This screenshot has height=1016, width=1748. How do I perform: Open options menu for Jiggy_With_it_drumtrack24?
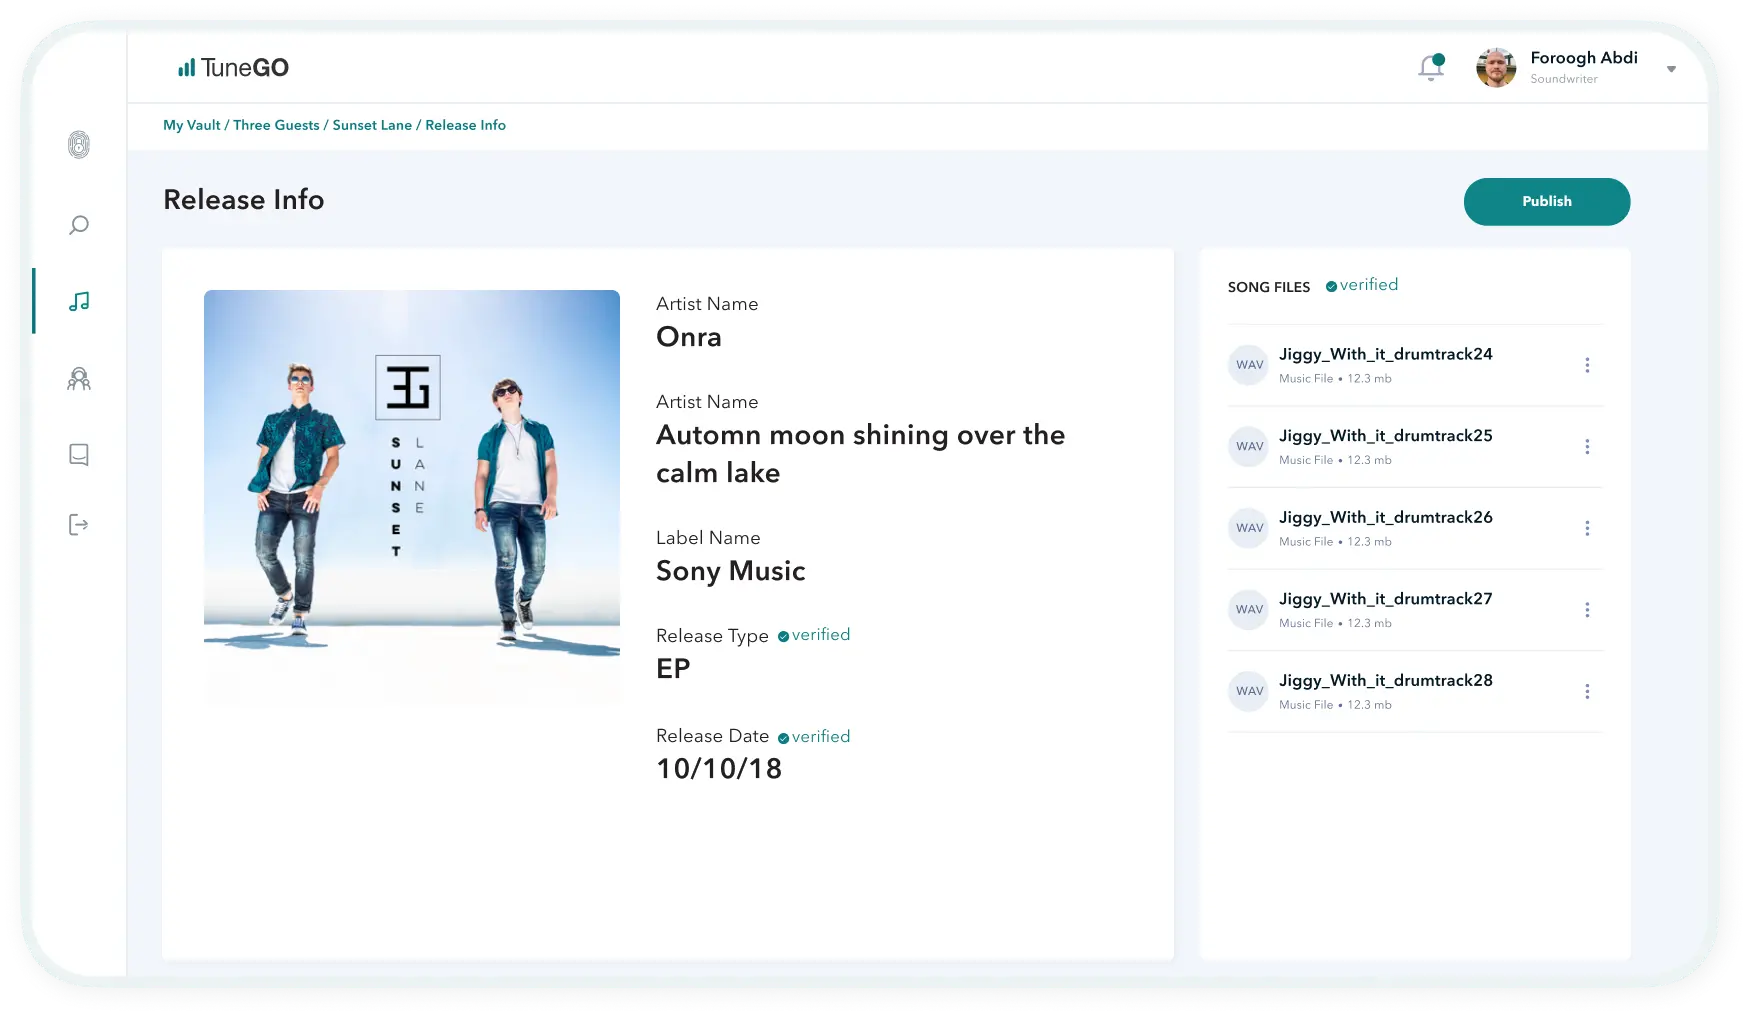[1587, 365]
